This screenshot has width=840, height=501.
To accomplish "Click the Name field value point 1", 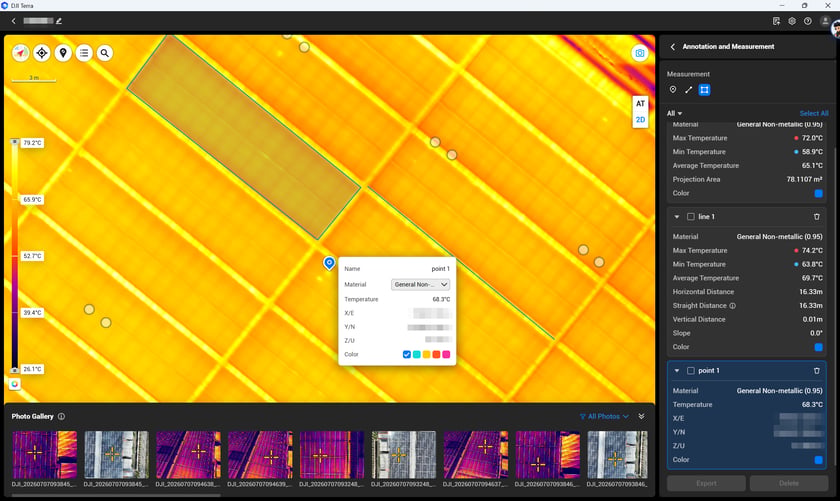I will (440, 268).
